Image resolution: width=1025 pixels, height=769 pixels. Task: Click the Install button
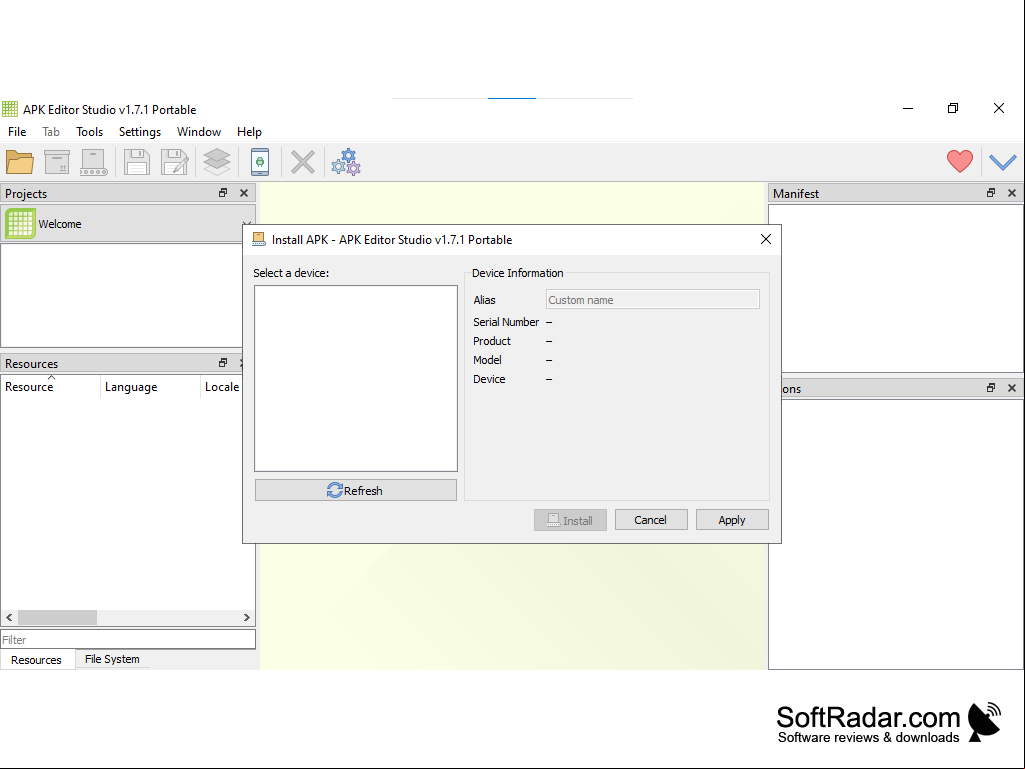pos(570,521)
